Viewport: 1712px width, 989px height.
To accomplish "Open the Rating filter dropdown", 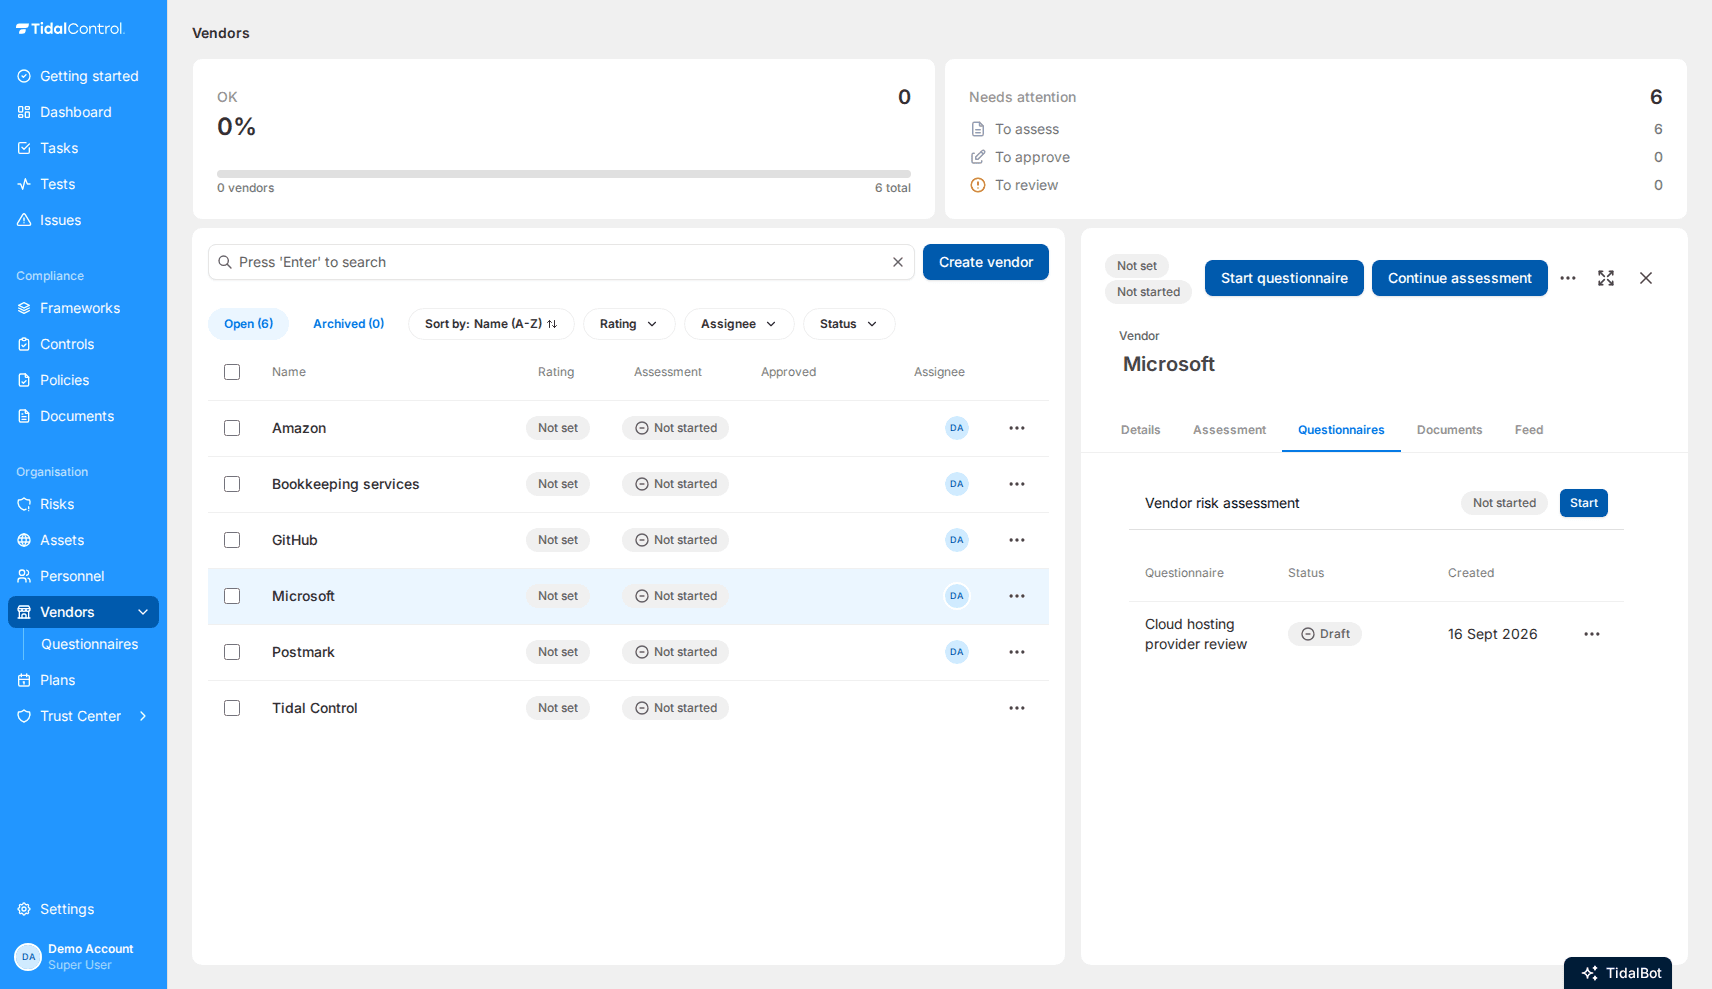I will (629, 324).
